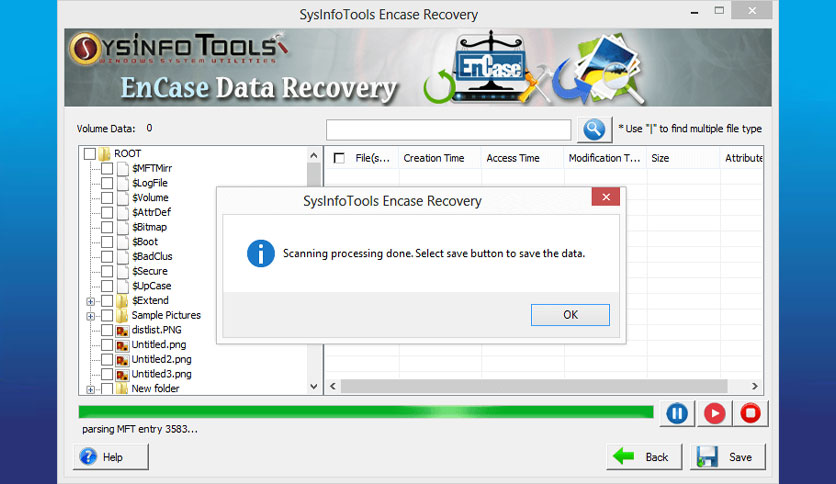
Task: Click the New folder icon
Action: [122, 389]
